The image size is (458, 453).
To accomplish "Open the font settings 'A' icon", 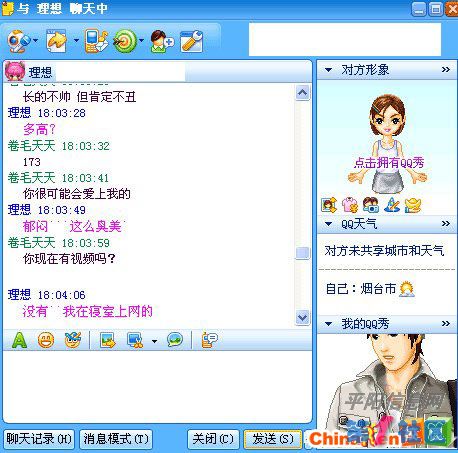I will click(x=19, y=340).
